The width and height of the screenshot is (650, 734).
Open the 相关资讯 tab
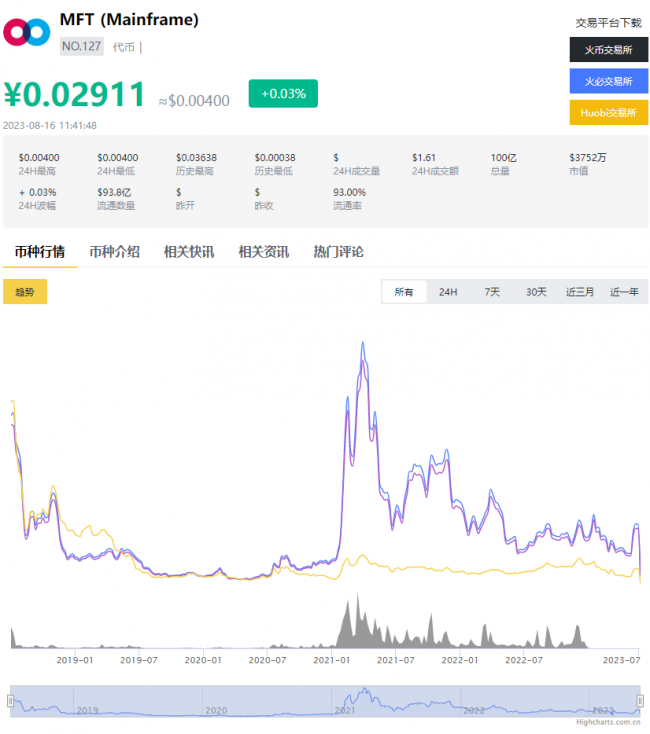[x=264, y=252]
